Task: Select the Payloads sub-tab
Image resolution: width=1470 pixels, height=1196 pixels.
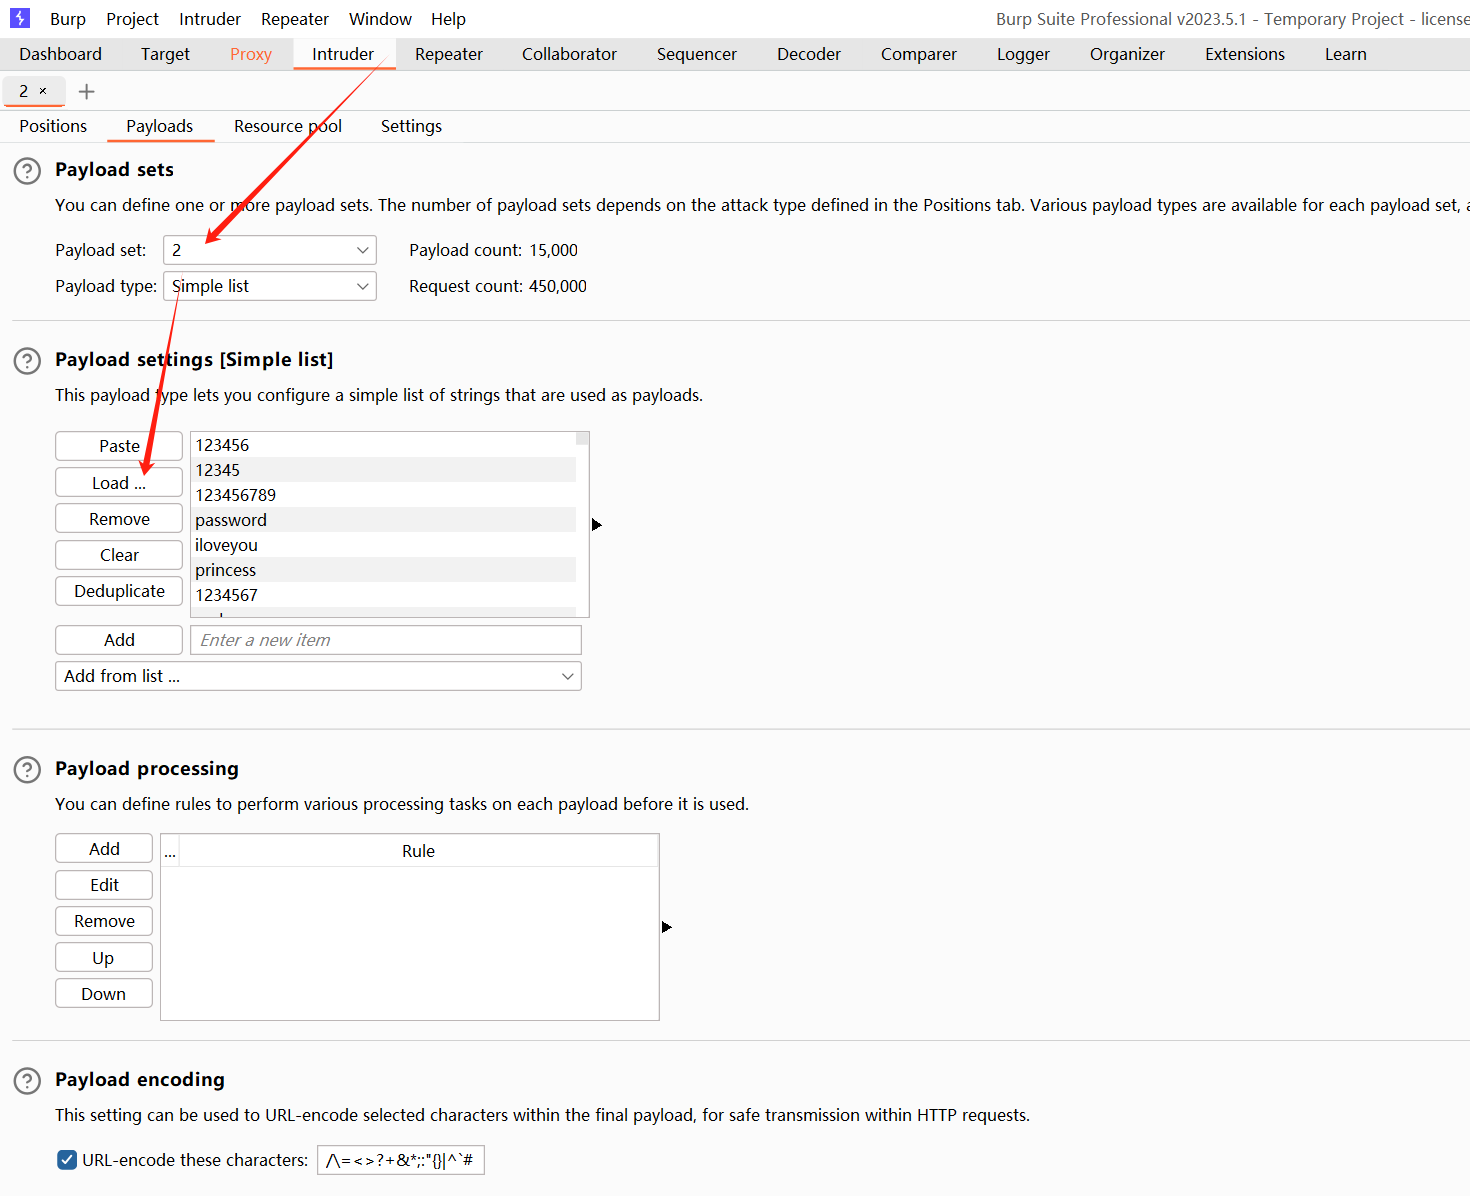Action: pyautogui.click(x=160, y=126)
